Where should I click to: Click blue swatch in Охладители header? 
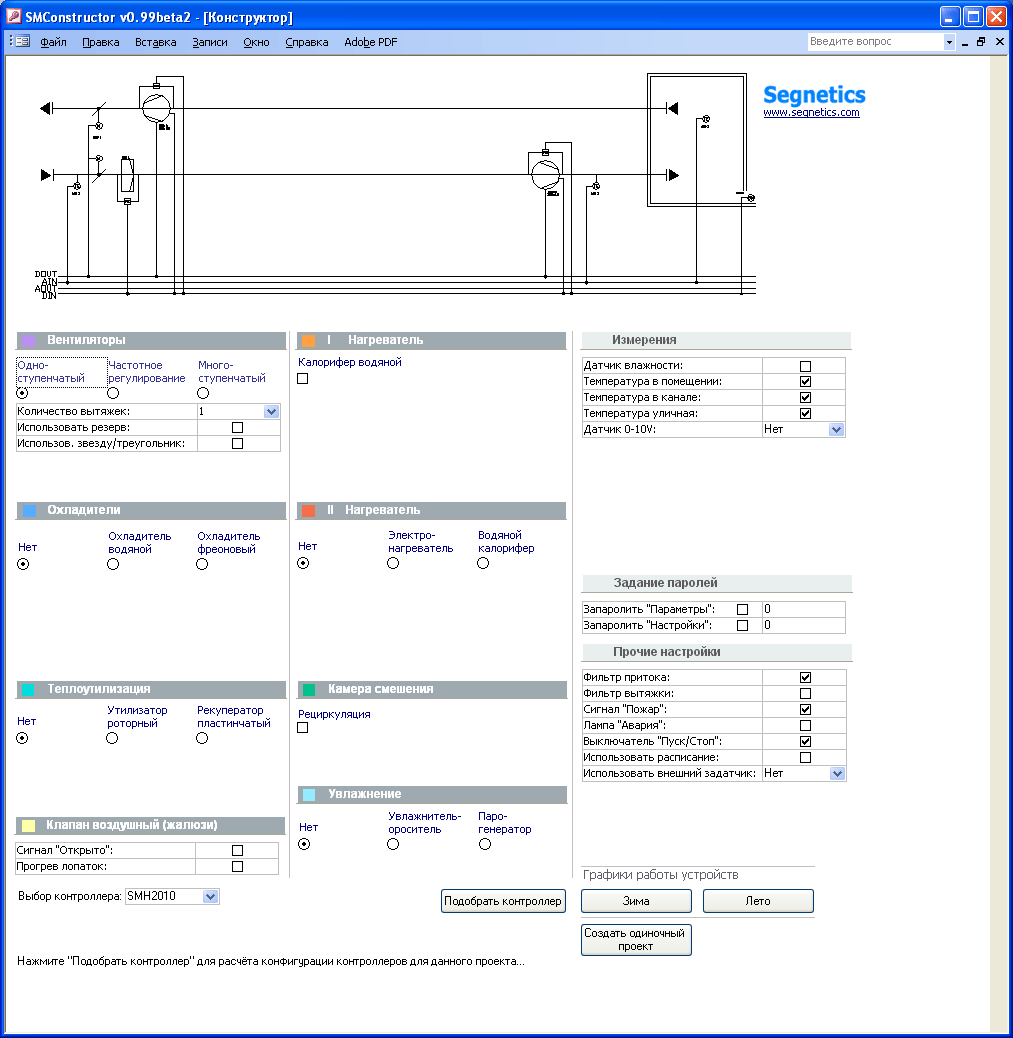point(29,511)
